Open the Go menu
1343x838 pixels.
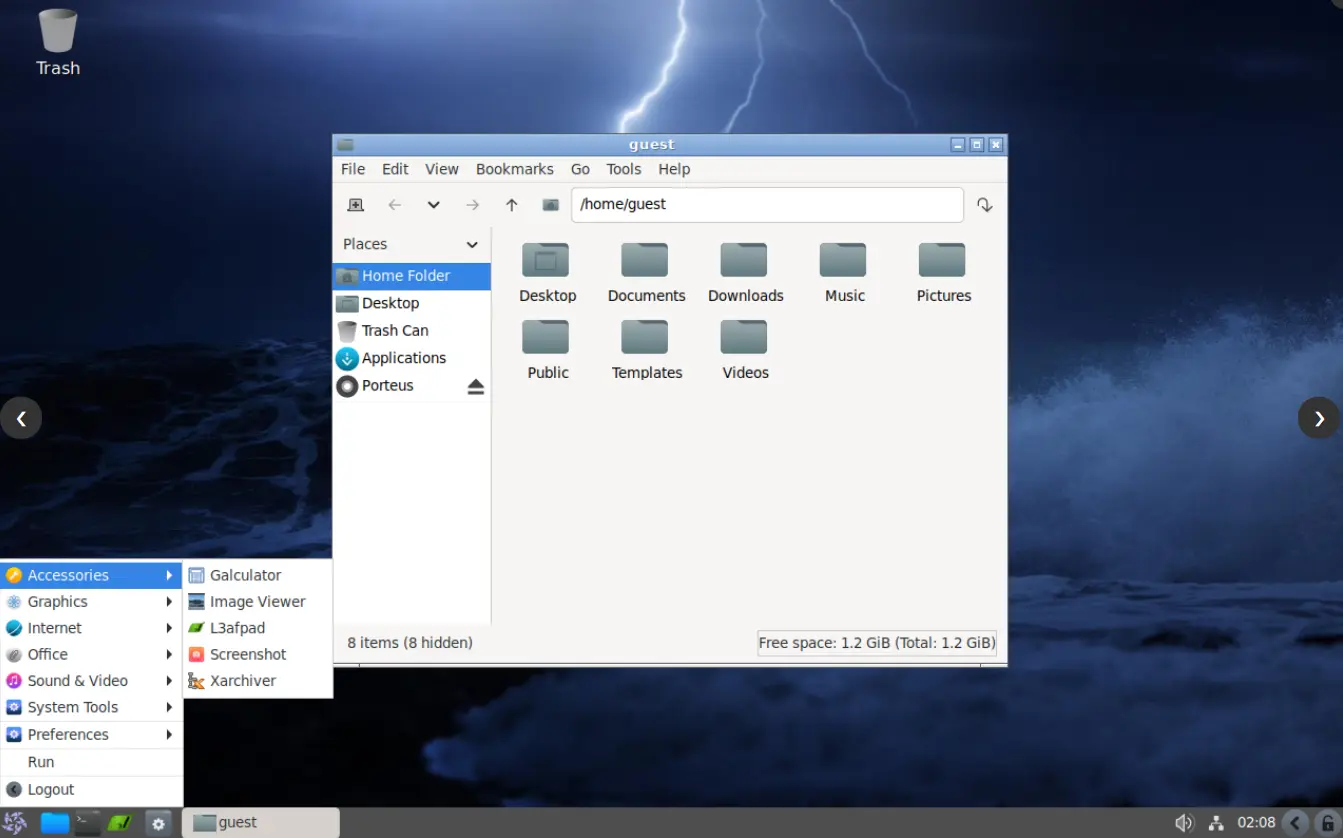click(580, 169)
